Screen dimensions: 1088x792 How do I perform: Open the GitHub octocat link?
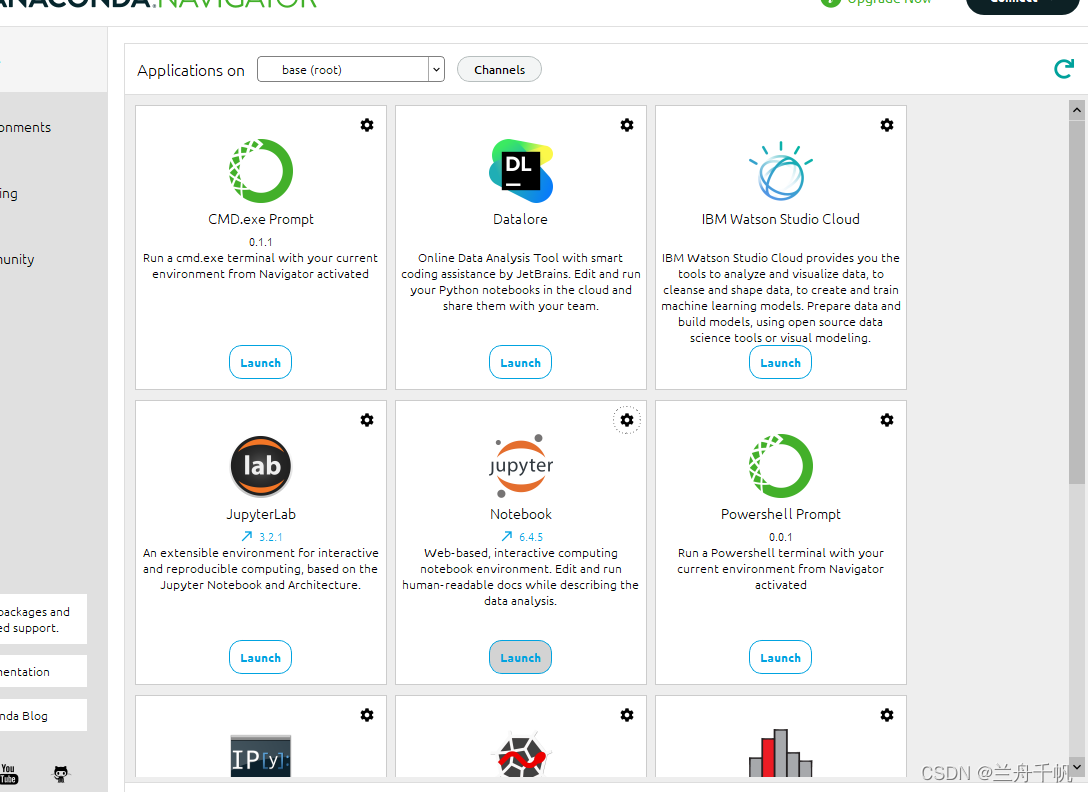pyautogui.click(x=61, y=774)
